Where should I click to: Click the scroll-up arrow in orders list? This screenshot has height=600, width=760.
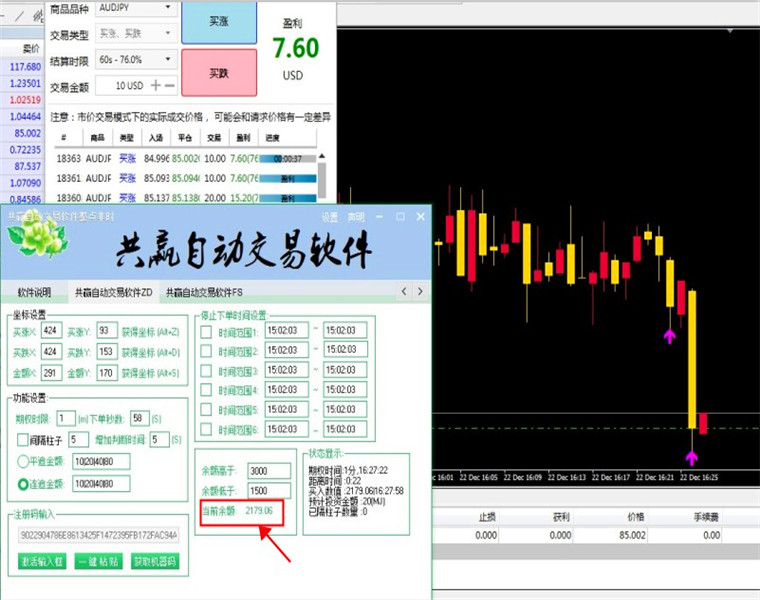(x=321, y=156)
